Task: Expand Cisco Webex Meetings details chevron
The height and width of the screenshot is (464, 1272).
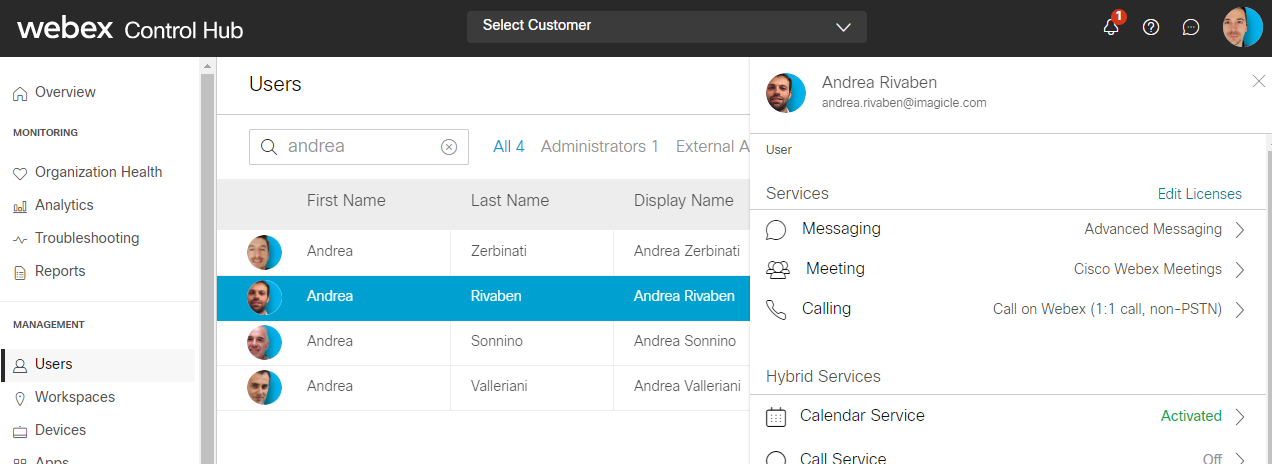Action: pyautogui.click(x=1240, y=270)
